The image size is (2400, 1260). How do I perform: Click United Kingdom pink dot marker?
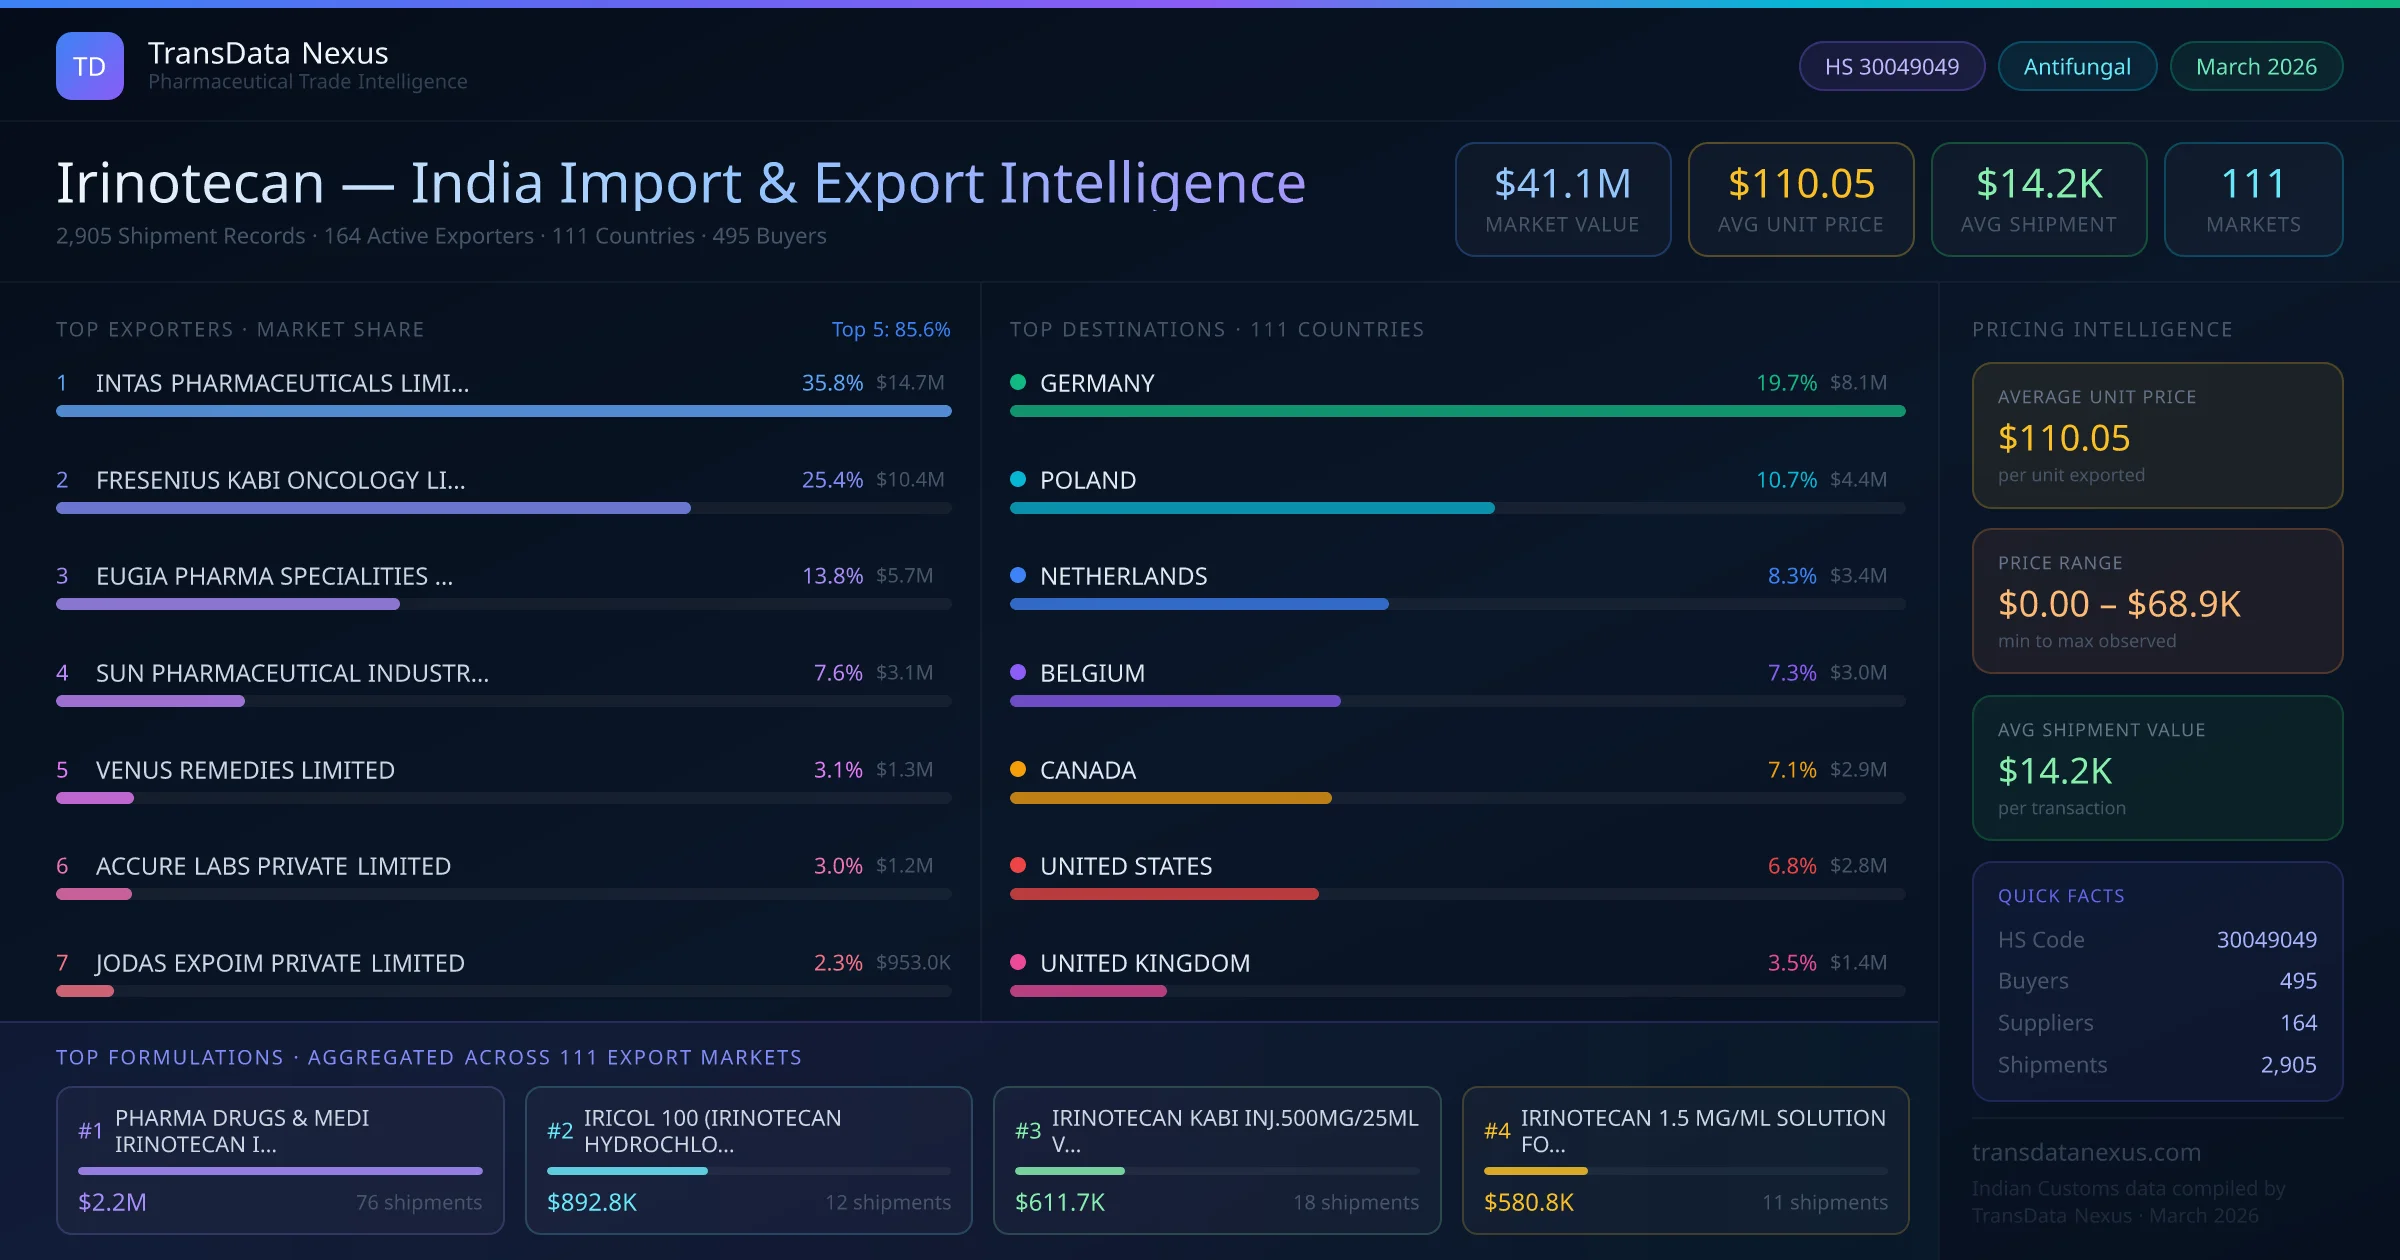point(1018,962)
